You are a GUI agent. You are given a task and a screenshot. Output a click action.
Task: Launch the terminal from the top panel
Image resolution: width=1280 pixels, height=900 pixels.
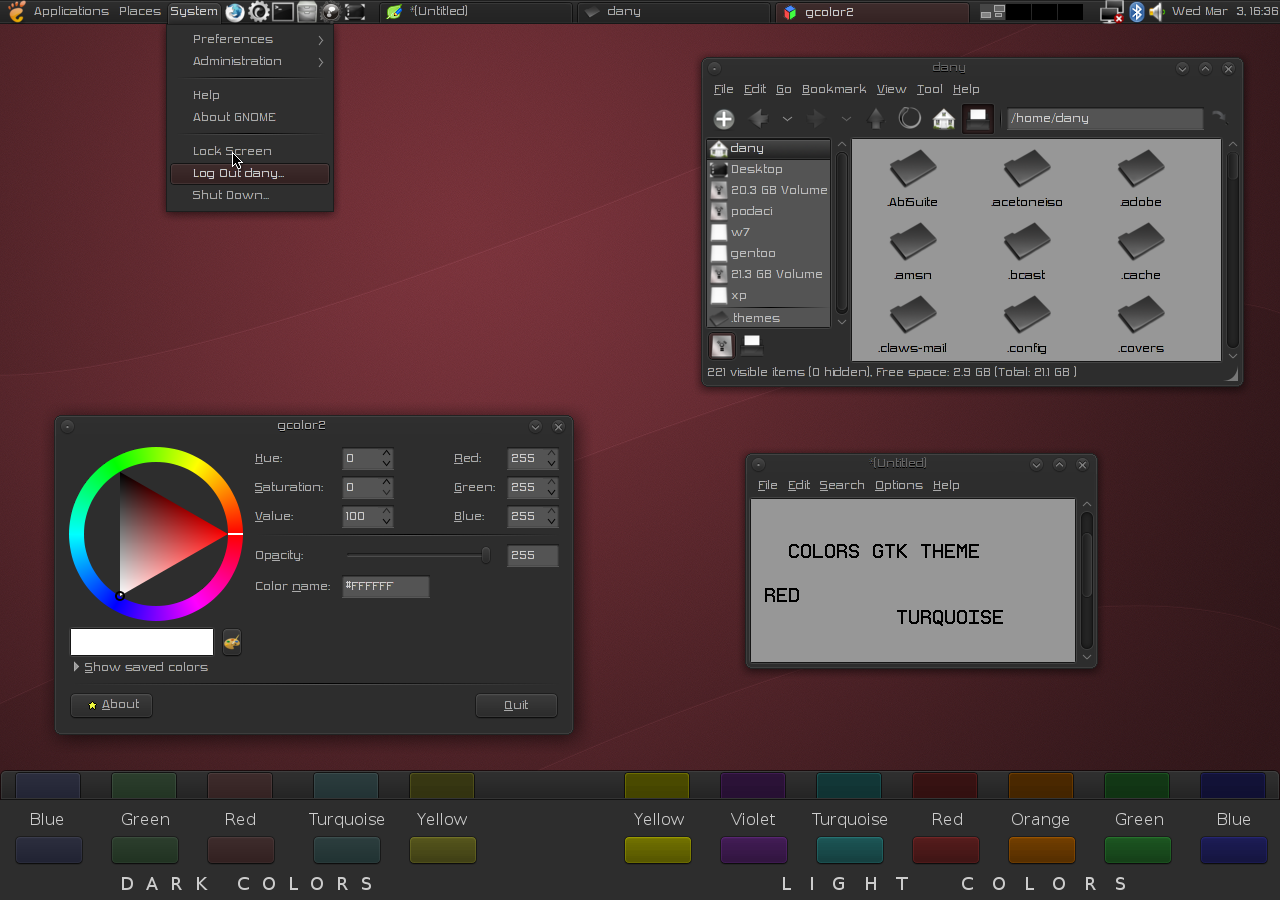283,12
